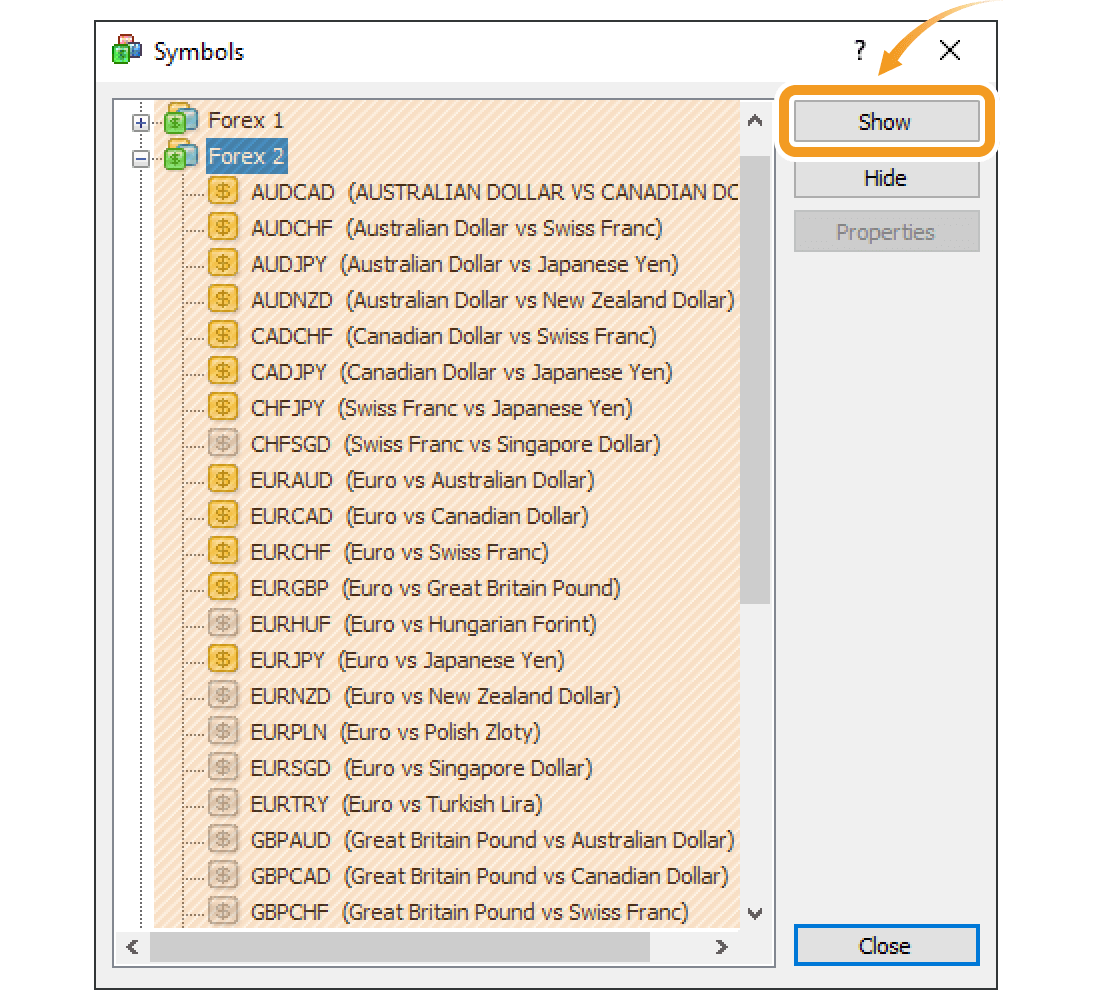The height and width of the screenshot is (990, 1100).
Task: Select the Forex 2 tree label
Action: pyautogui.click(x=246, y=156)
